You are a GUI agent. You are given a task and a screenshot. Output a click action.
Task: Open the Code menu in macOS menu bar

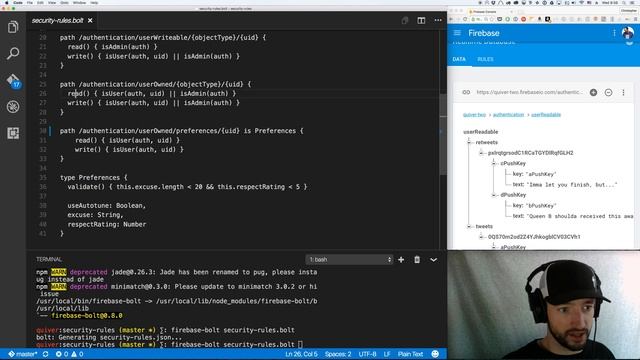18,2
